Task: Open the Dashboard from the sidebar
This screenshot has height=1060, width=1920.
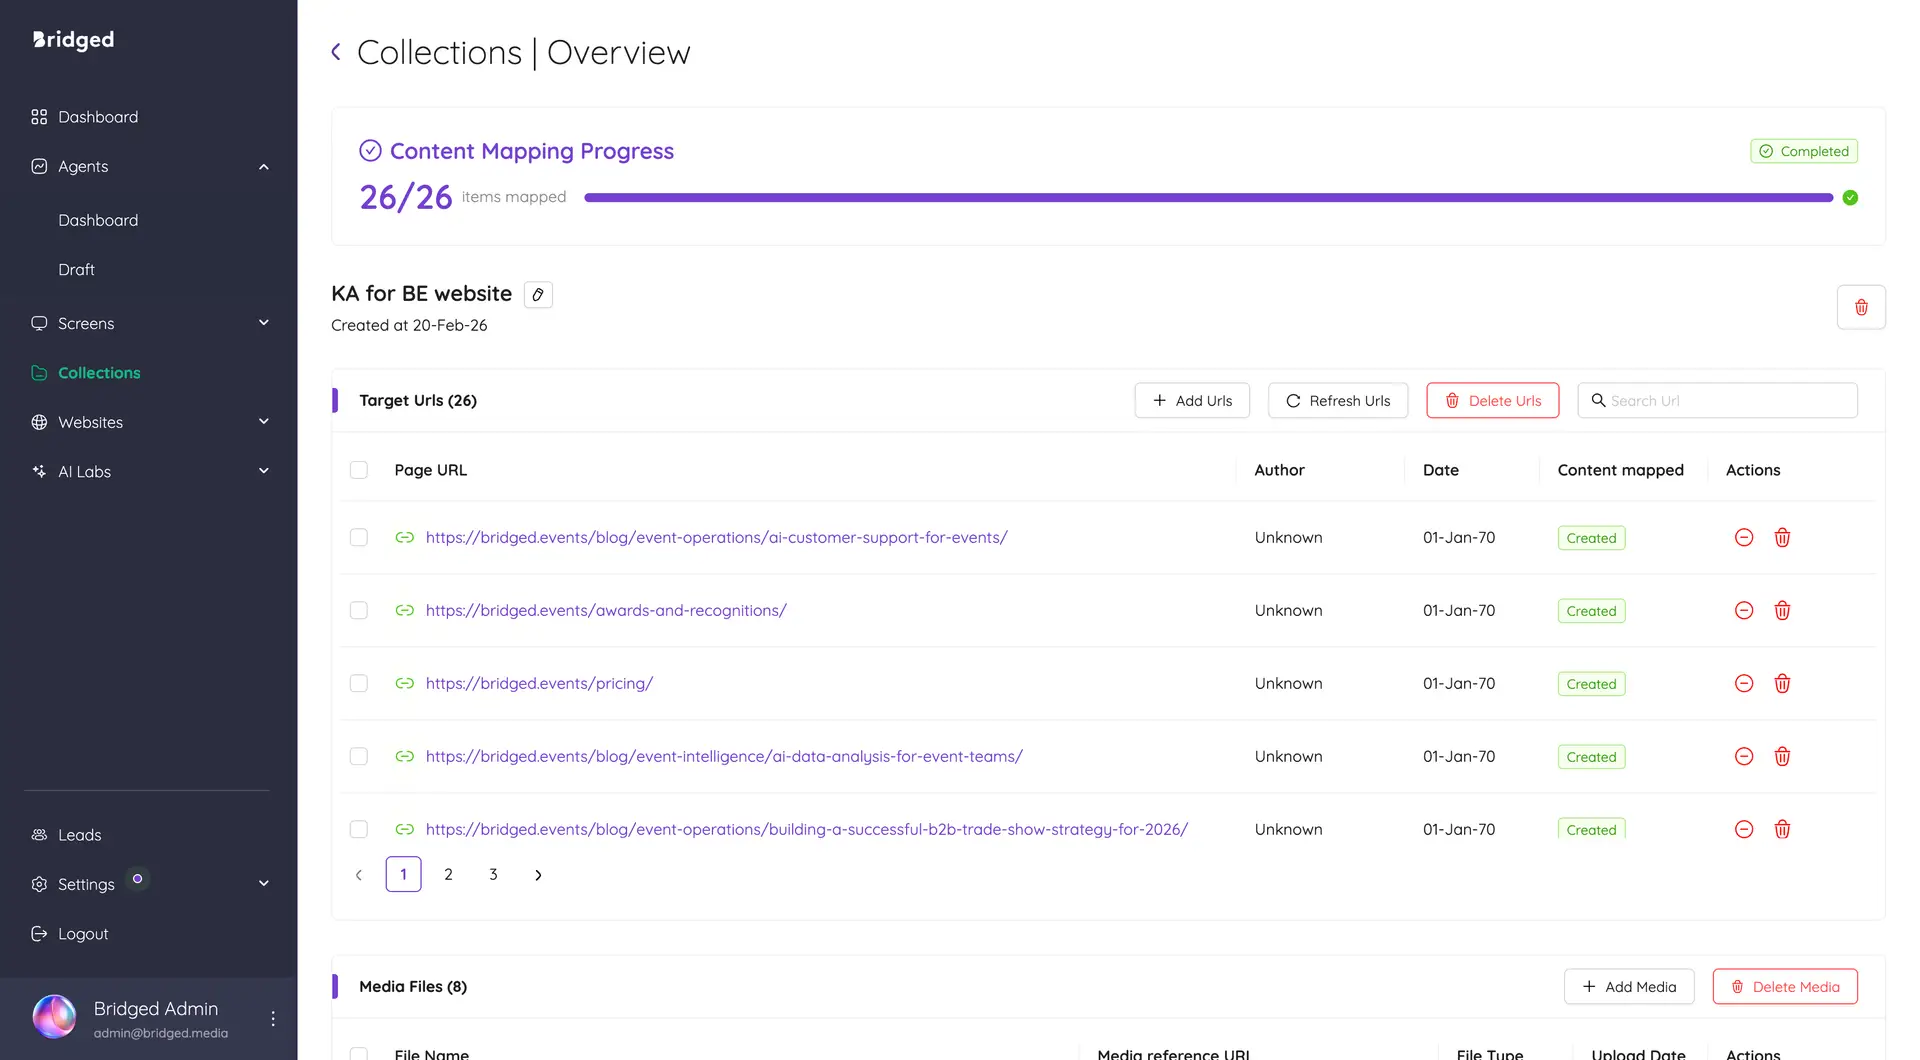Action: tap(97, 117)
